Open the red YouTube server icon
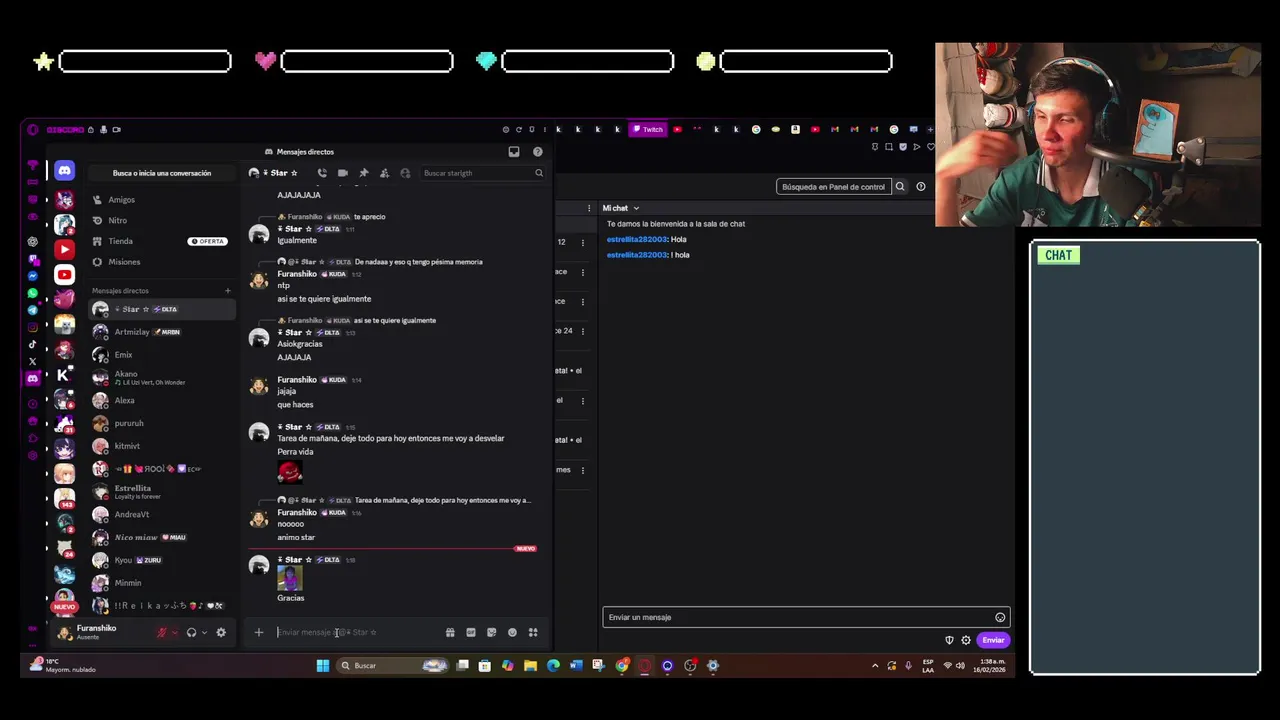The image size is (1280, 720). (x=65, y=249)
